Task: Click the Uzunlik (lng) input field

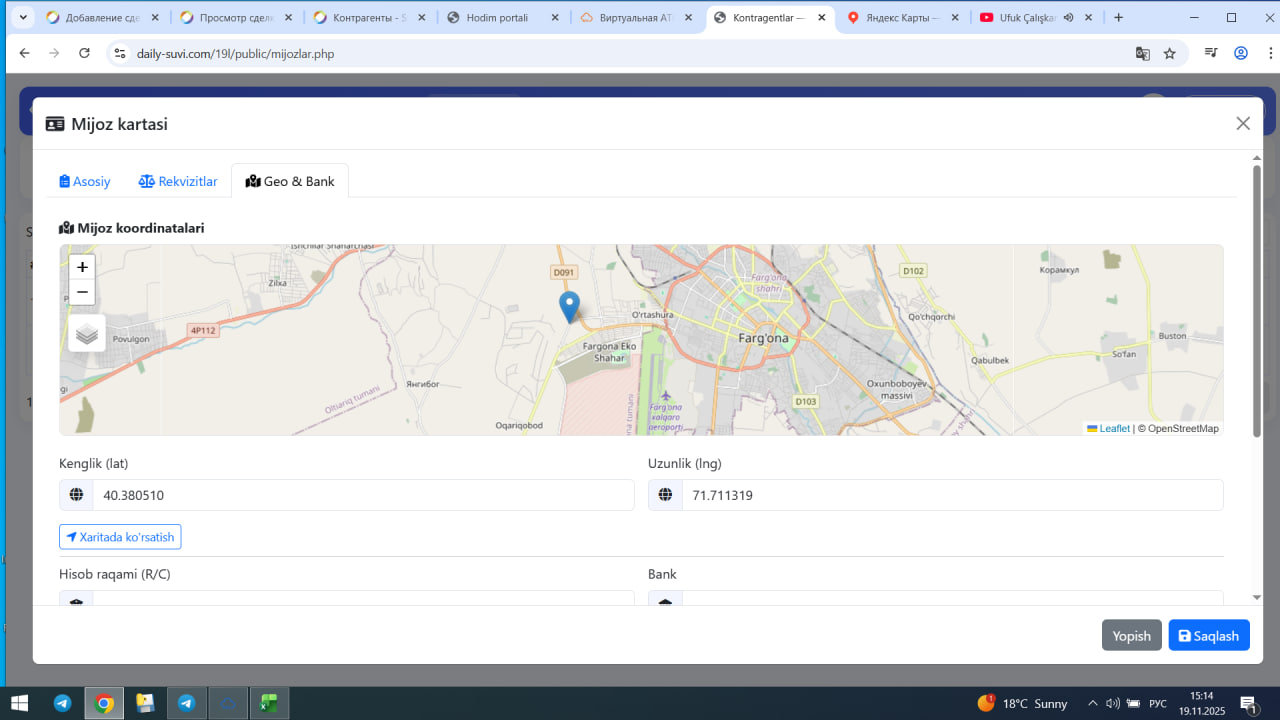Action: [951, 495]
